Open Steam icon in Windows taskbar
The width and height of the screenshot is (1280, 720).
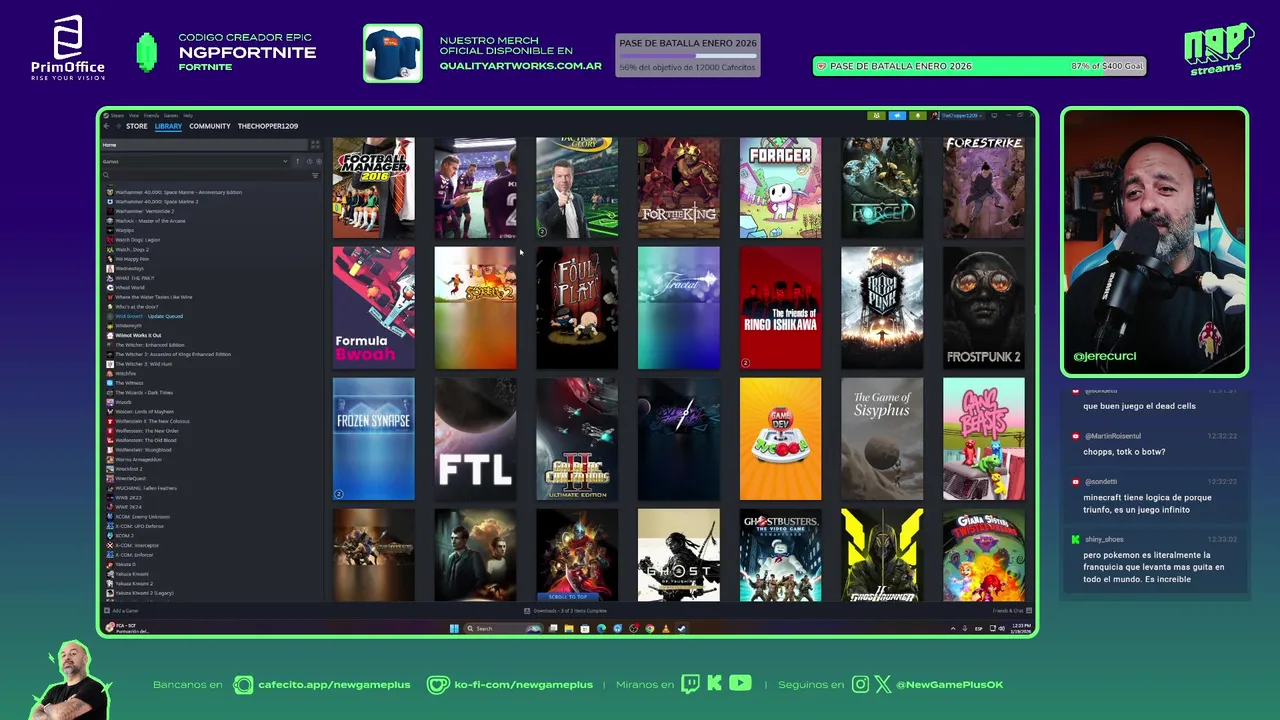pos(682,628)
